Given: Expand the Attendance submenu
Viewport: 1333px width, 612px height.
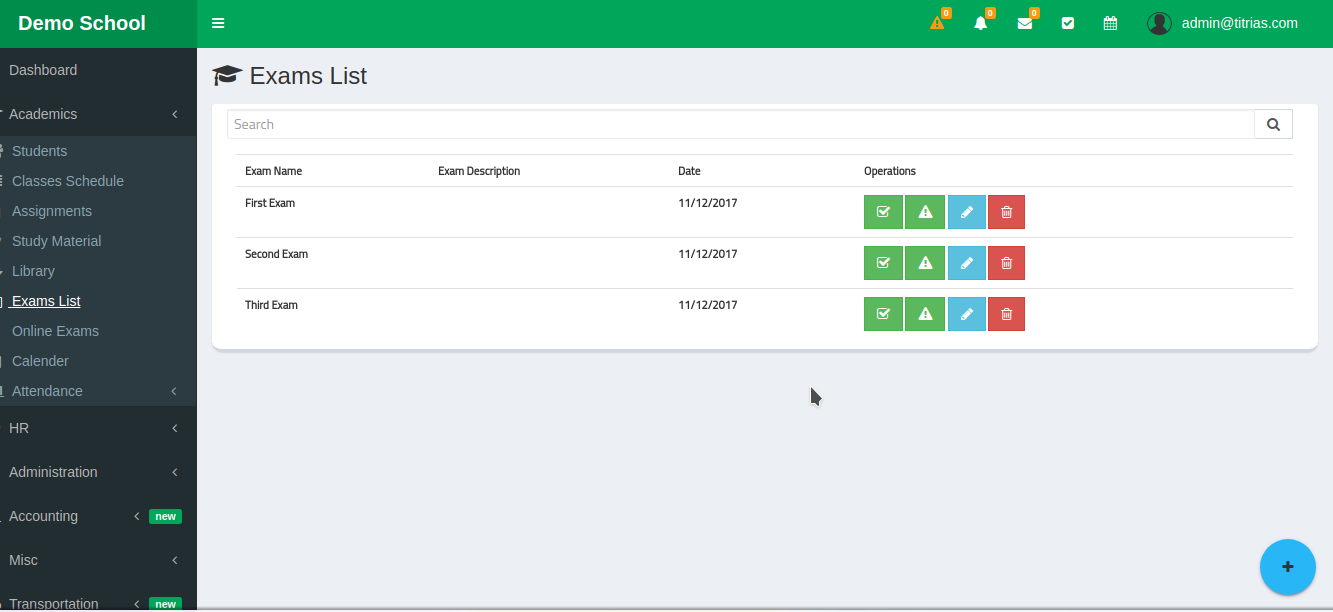Looking at the screenshot, I should click(98, 391).
